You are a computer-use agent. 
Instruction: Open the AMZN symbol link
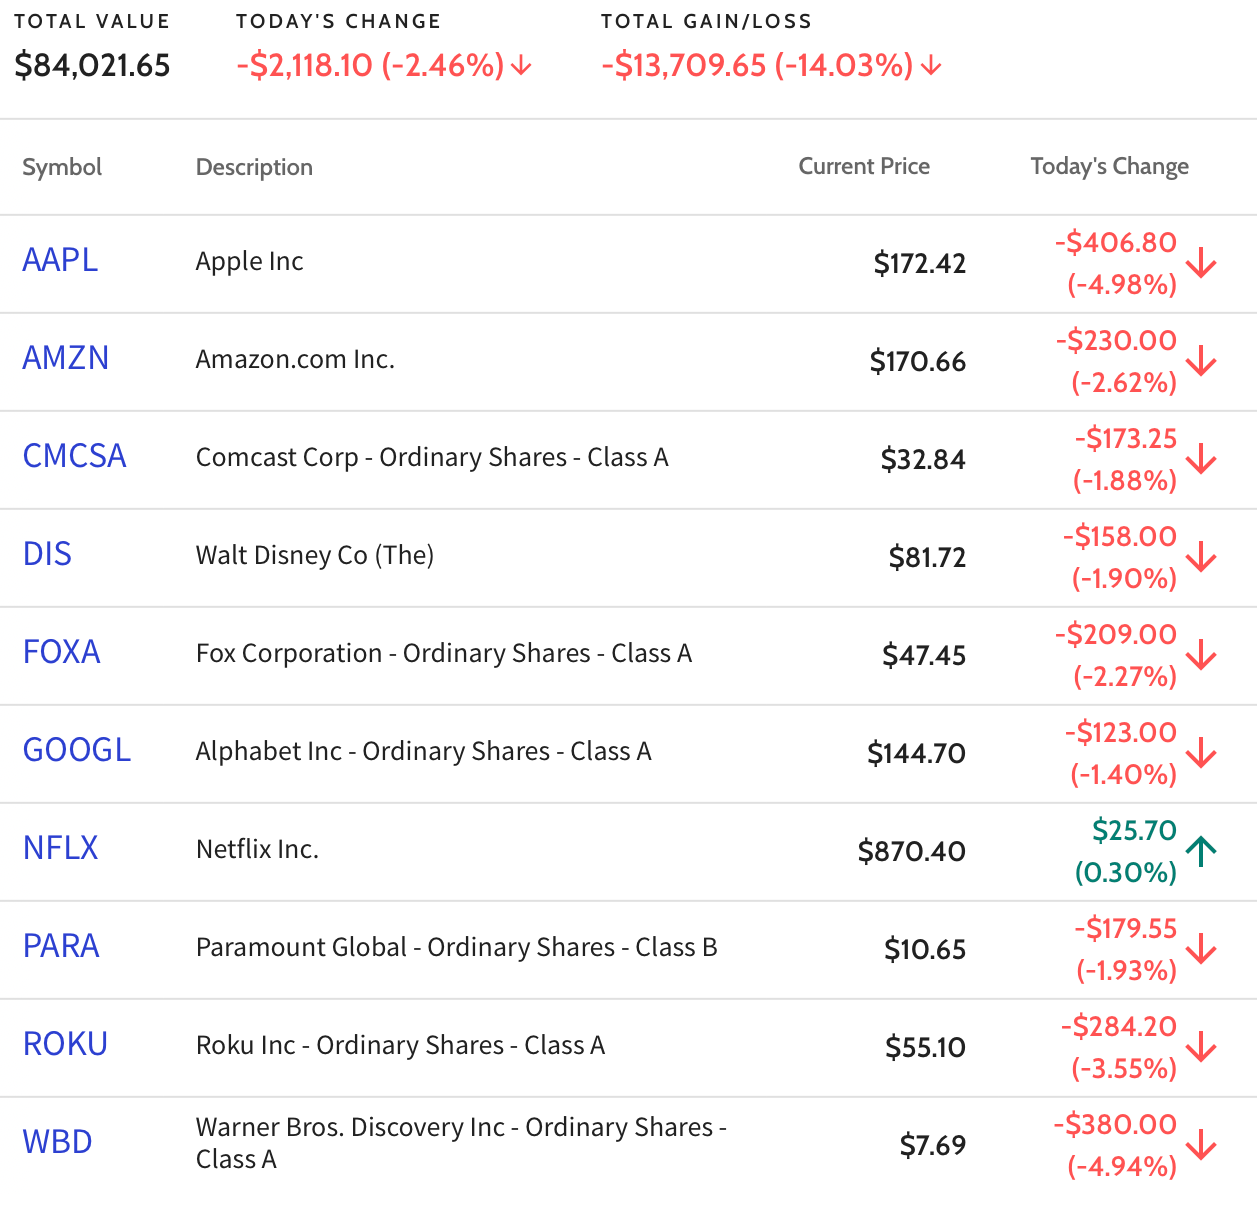click(66, 358)
